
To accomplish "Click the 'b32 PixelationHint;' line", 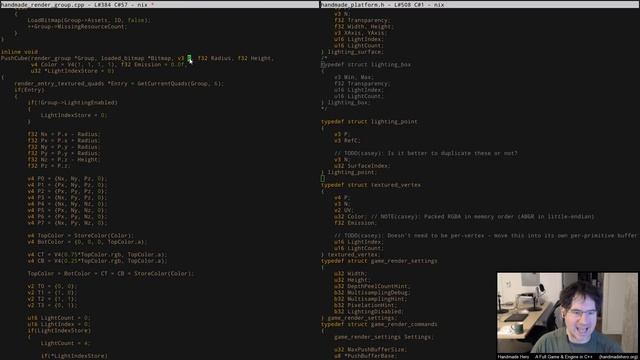I will click(x=366, y=305).
